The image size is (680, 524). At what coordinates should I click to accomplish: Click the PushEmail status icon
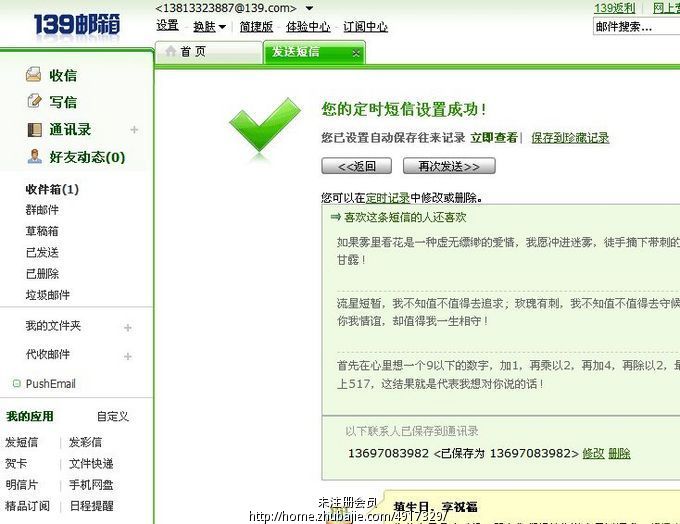(x=16, y=383)
